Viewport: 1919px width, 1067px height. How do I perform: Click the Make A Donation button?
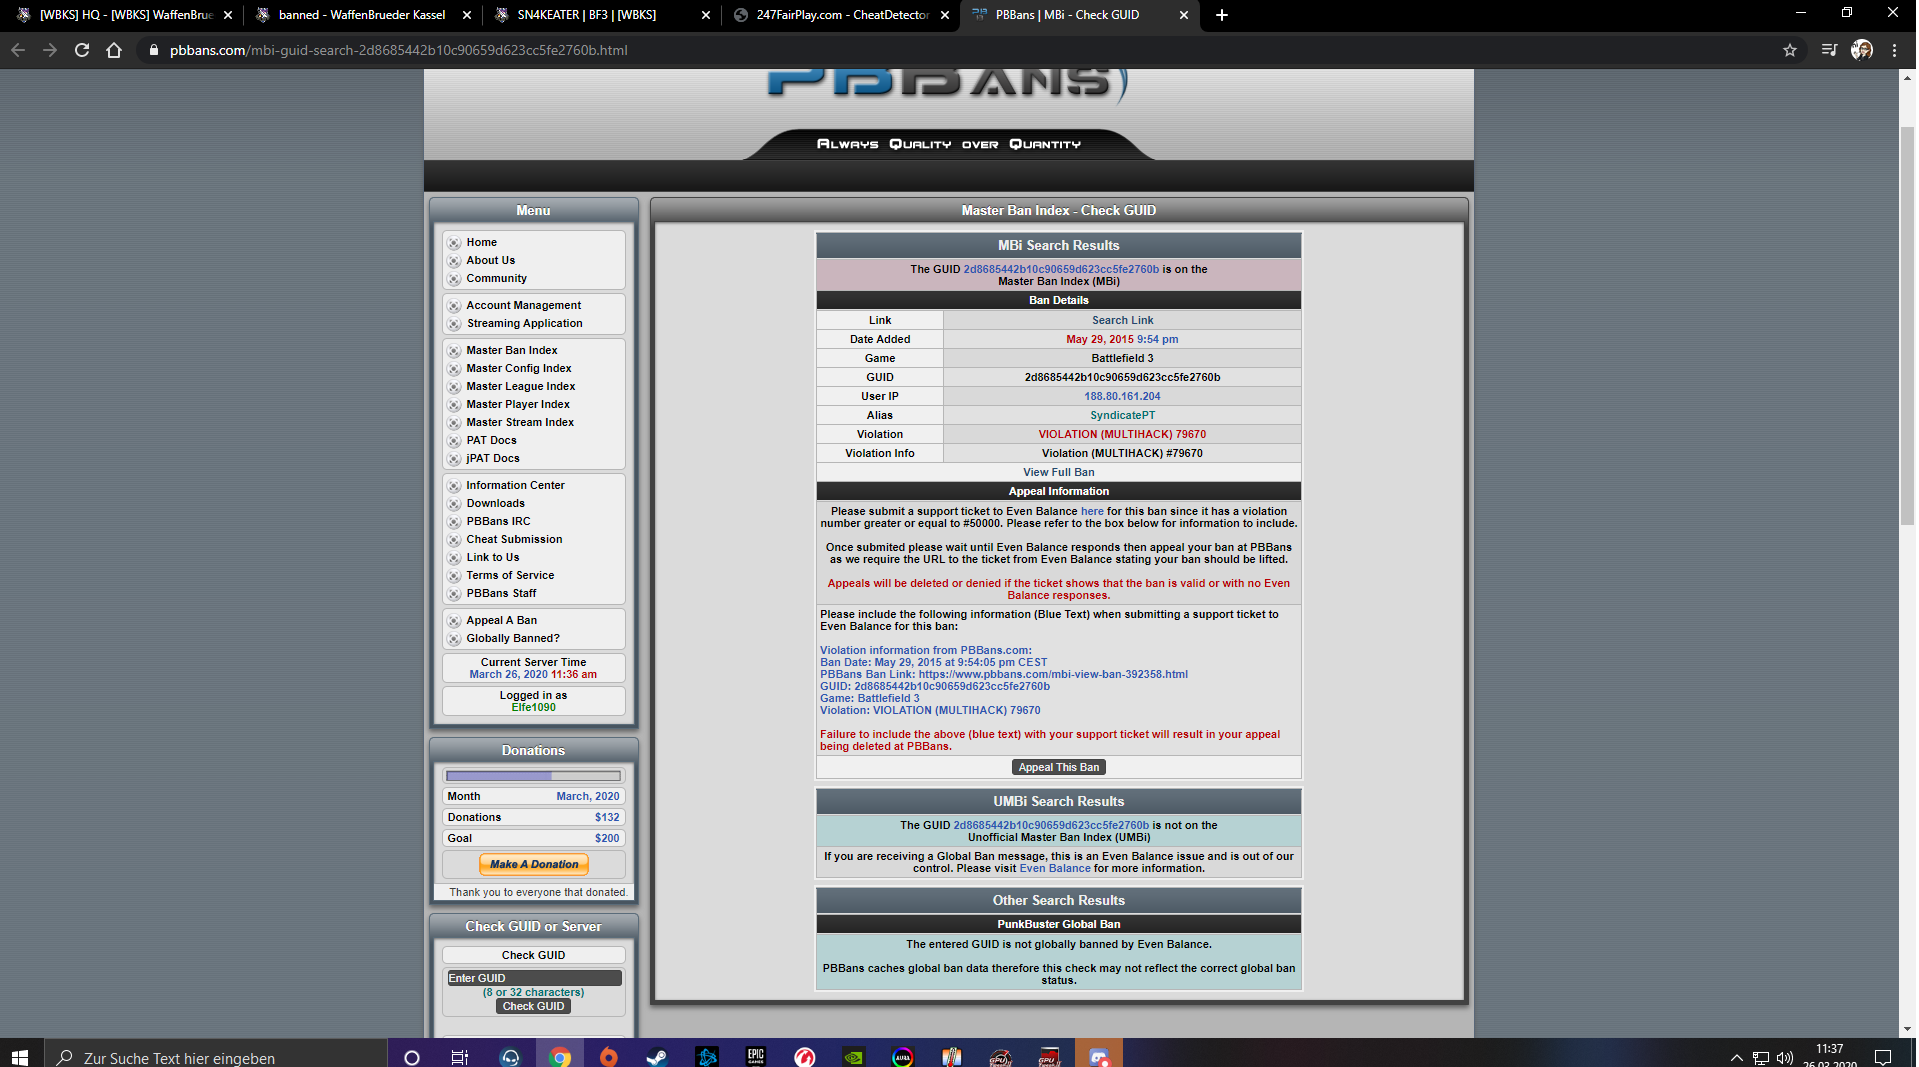pyautogui.click(x=534, y=864)
